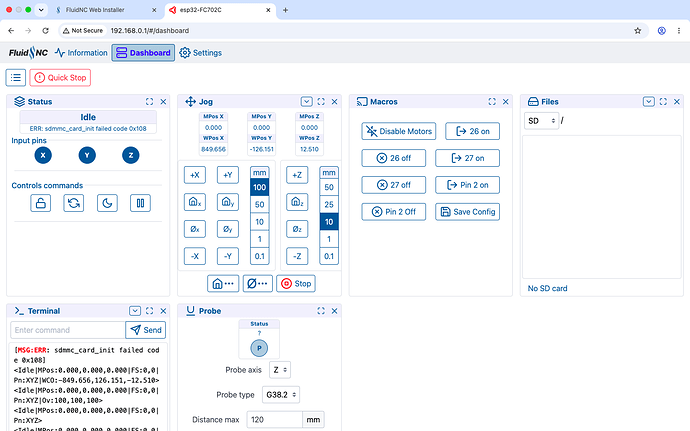Run the 26 on macro
The image size is (690, 431).
click(x=473, y=131)
